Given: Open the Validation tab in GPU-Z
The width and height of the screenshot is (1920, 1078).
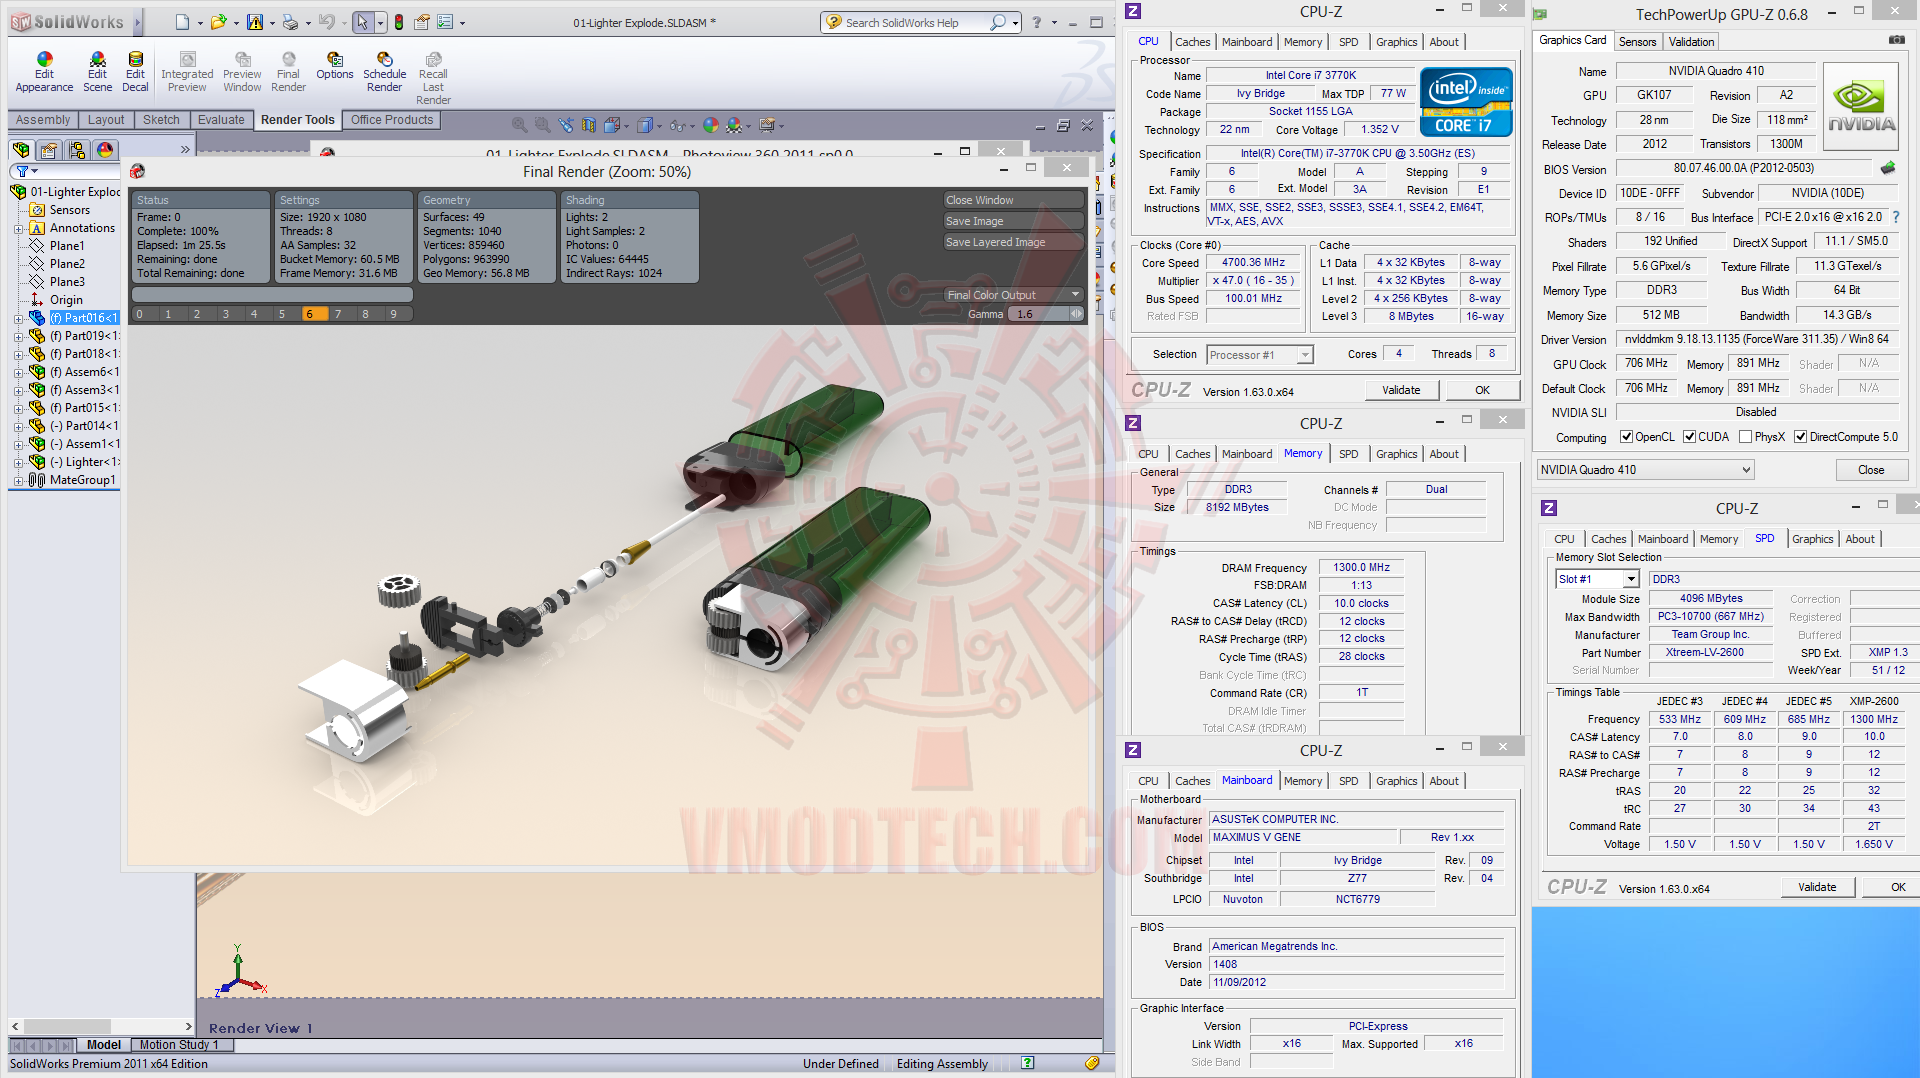Looking at the screenshot, I should click(1691, 42).
